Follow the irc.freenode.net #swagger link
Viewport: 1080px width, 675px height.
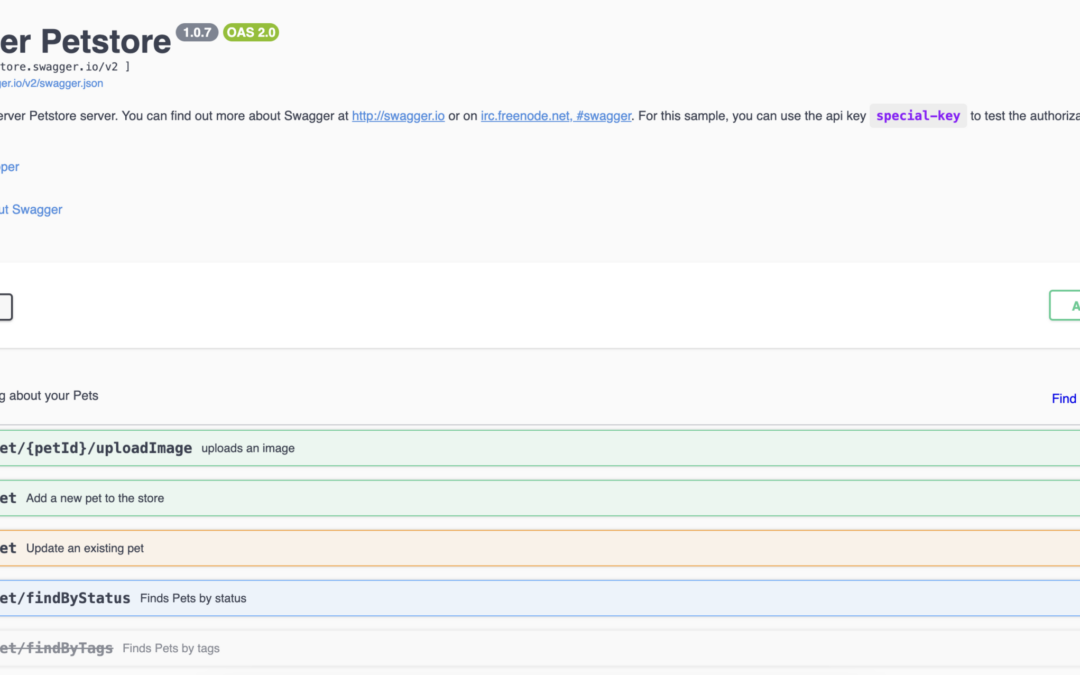point(556,116)
